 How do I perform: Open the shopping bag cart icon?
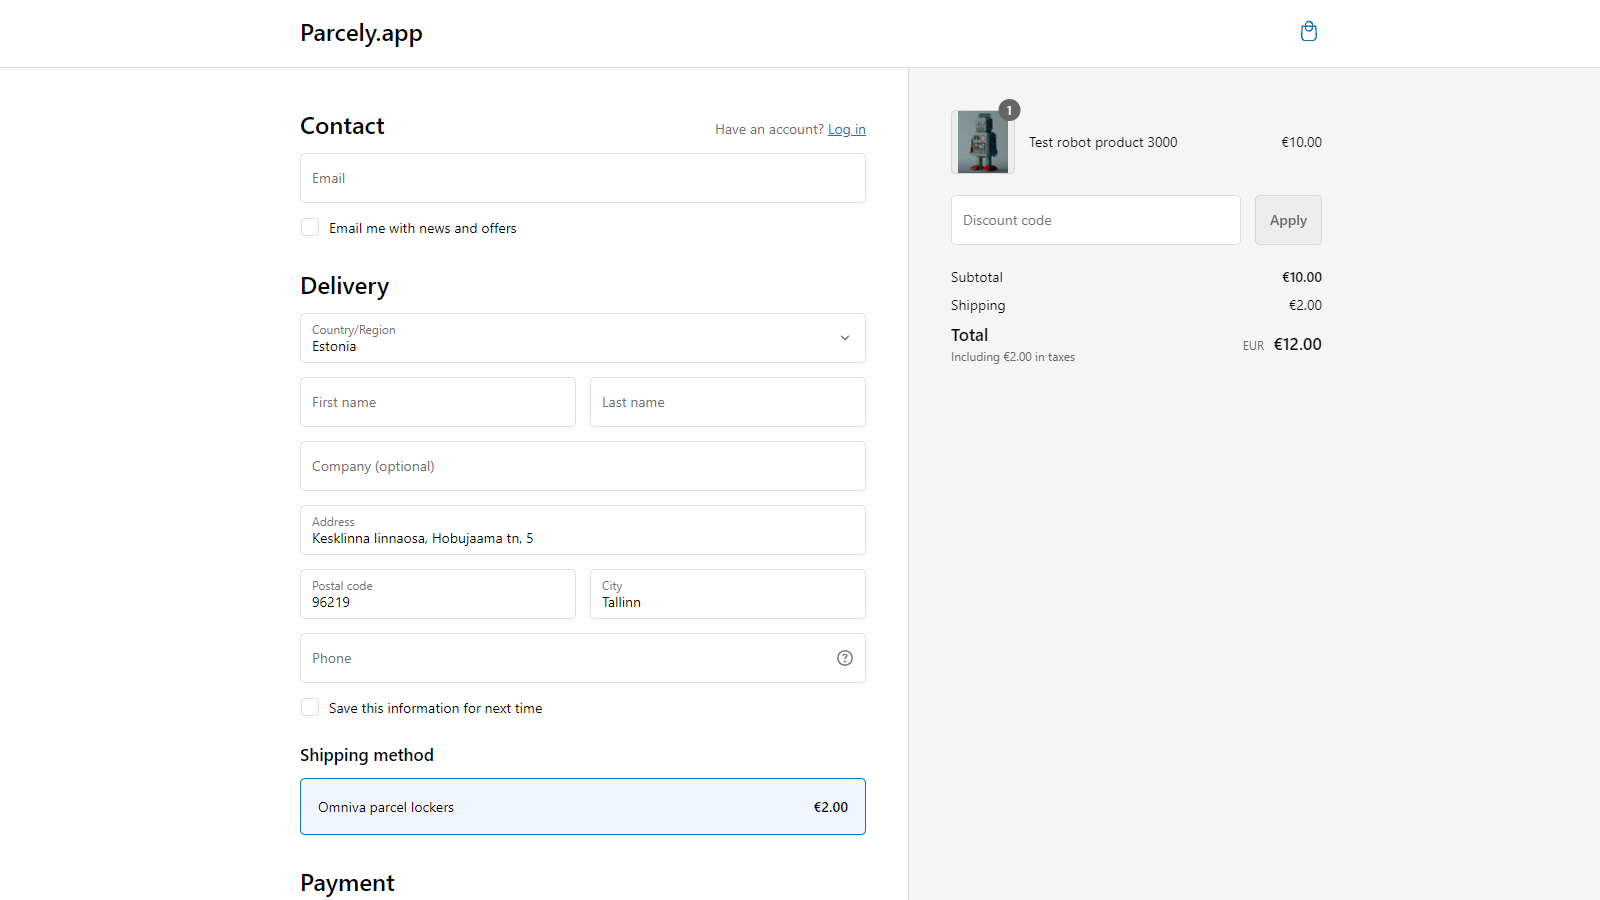pos(1308,32)
